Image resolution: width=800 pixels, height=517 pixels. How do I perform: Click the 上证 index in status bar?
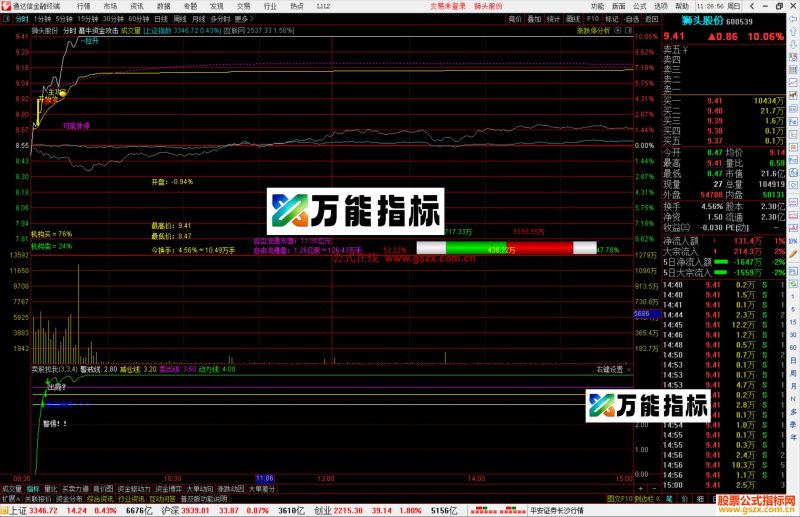tap(18, 510)
